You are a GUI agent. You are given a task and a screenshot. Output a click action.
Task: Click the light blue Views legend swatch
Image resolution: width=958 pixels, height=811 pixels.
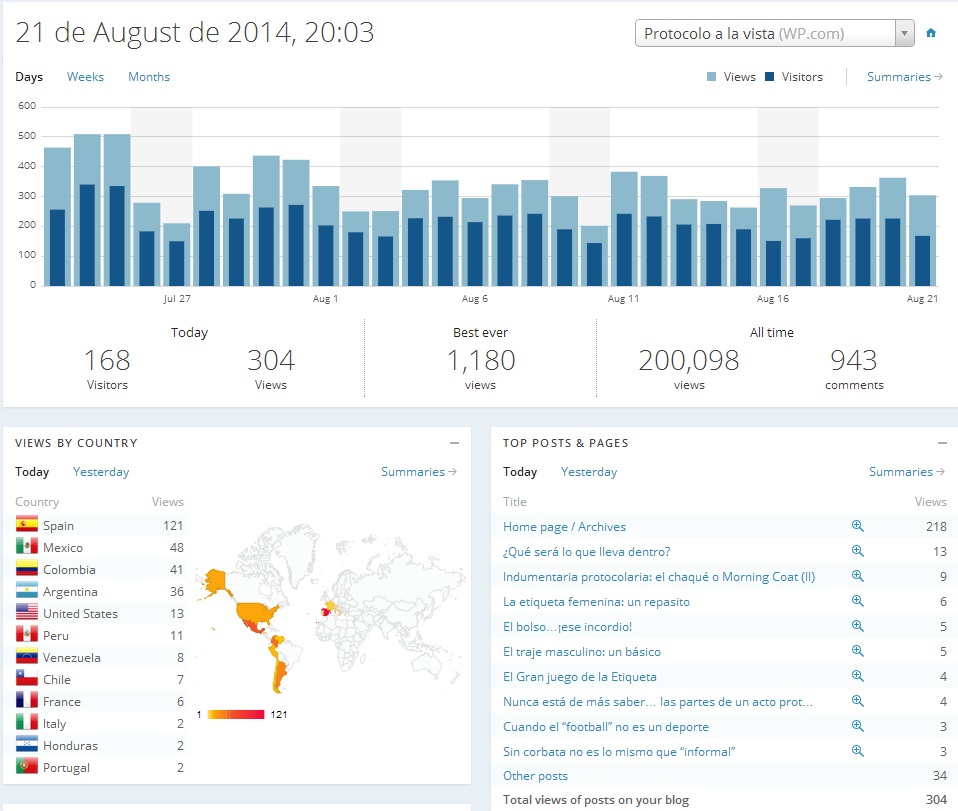click(x=711, y=77)
